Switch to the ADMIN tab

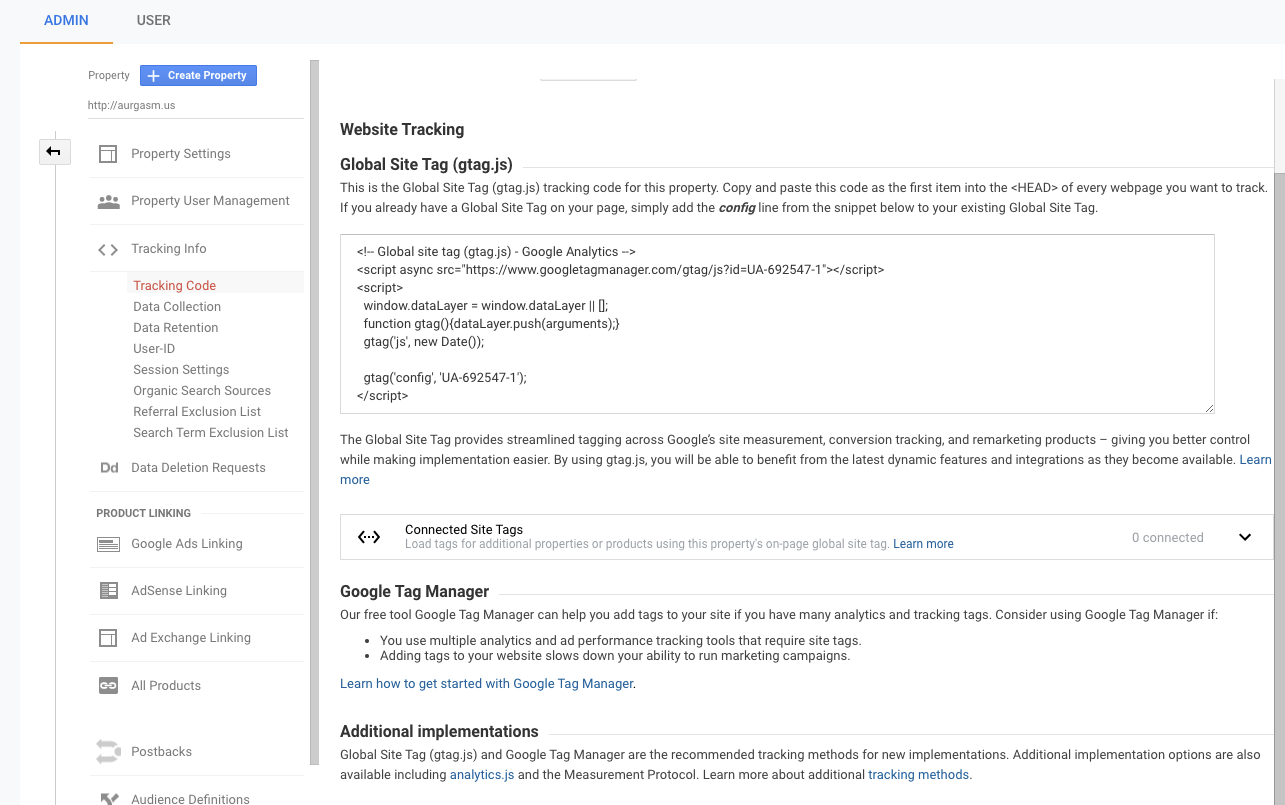(66, 20)
